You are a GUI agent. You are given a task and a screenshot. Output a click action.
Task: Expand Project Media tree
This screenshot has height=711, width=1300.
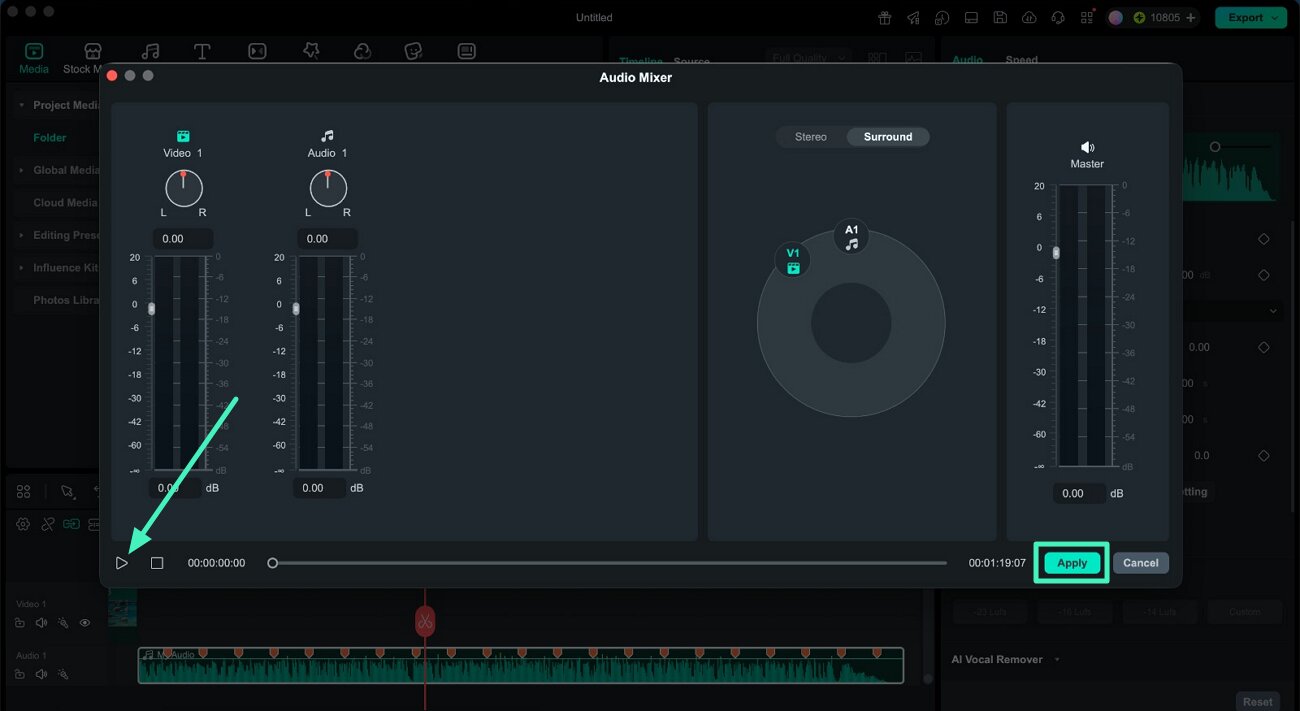[22, 105]
